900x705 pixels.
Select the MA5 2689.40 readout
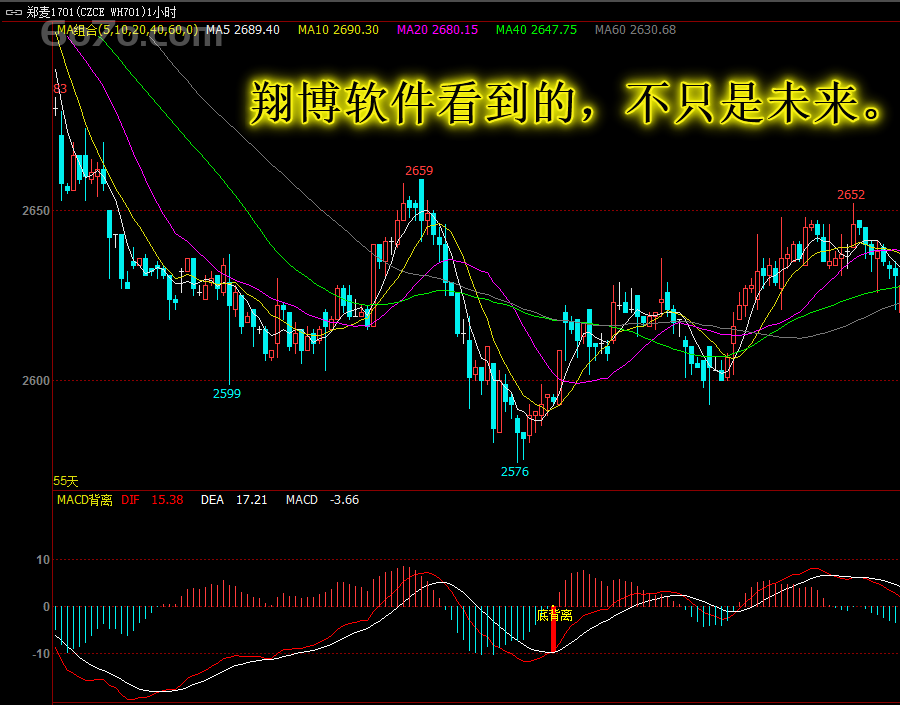(x=243, y=30)
